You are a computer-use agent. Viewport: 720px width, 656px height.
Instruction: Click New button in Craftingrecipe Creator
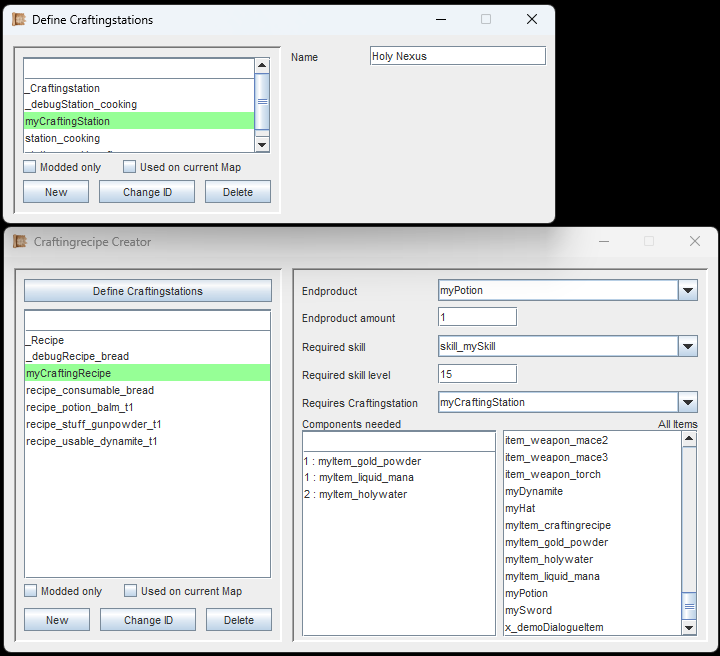57,620
